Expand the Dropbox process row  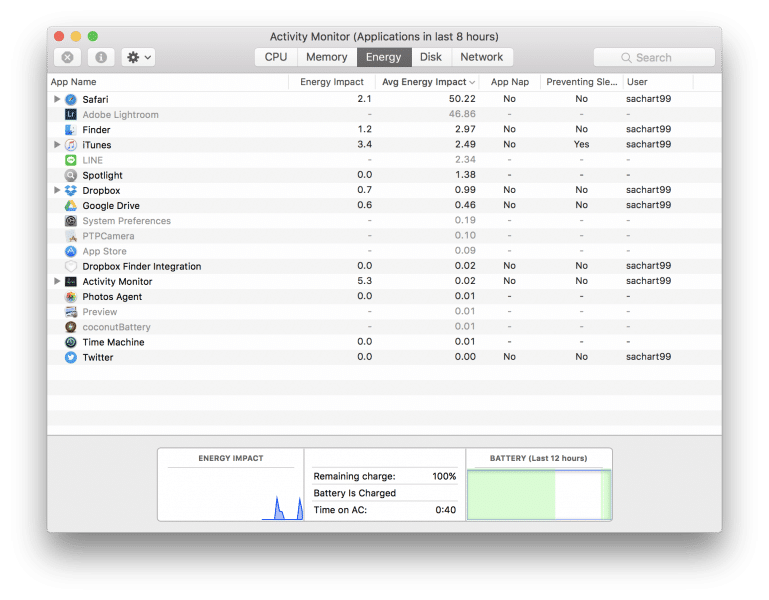pyautogui.click(x=57, y=190)
